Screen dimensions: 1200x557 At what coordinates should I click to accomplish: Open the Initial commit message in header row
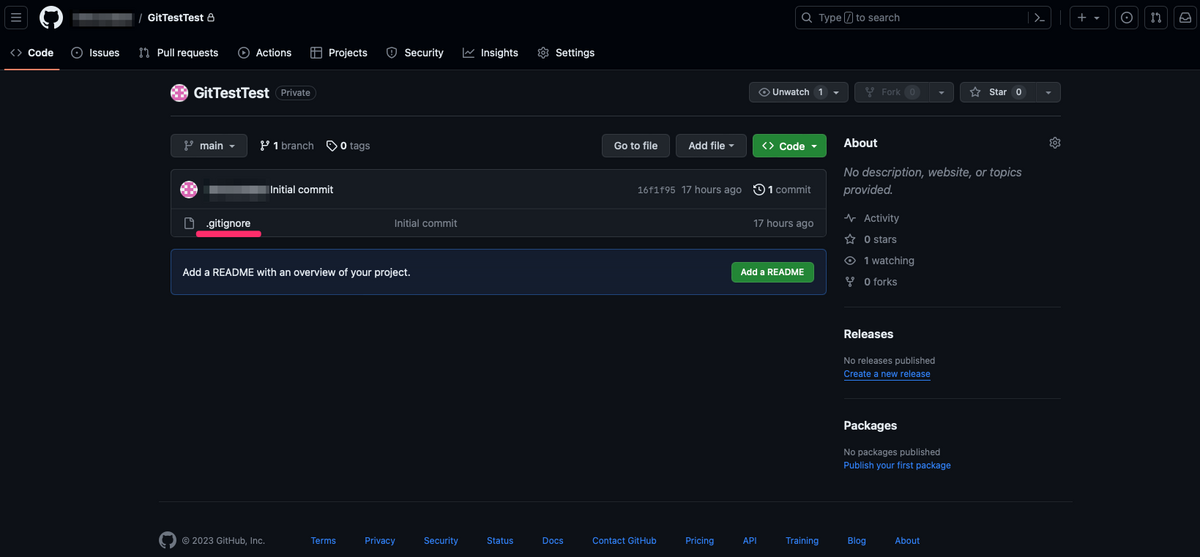click(302, 190)
